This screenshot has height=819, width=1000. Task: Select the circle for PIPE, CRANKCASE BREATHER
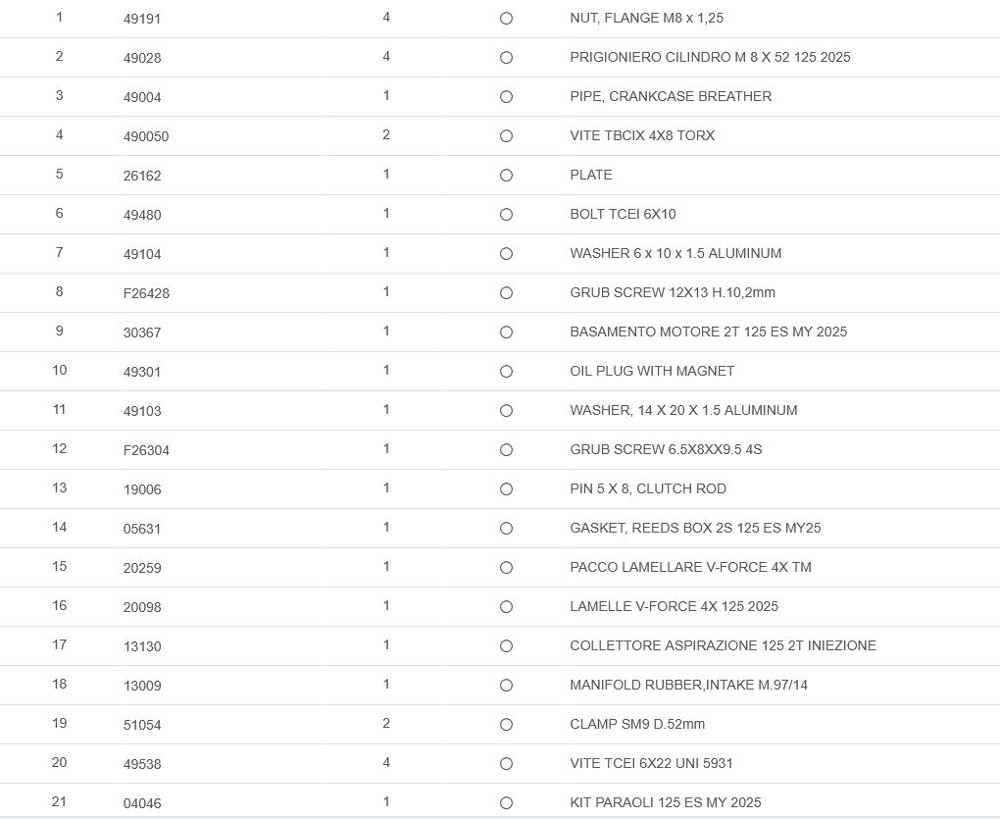pyautogui.click(x=506, y=97)
